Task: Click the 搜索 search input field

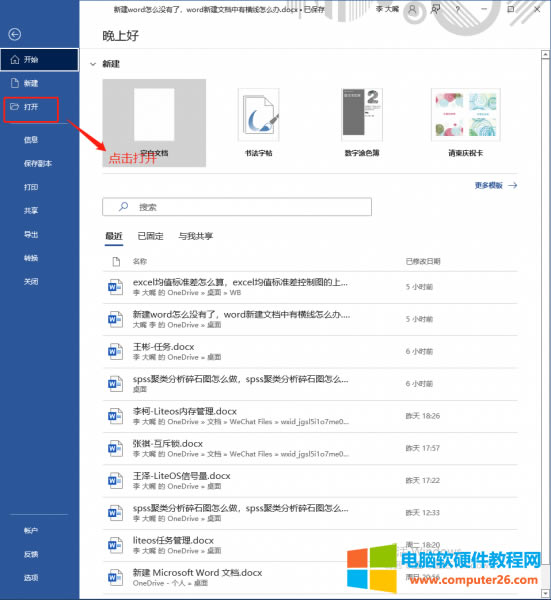Action: pos(237,207)
